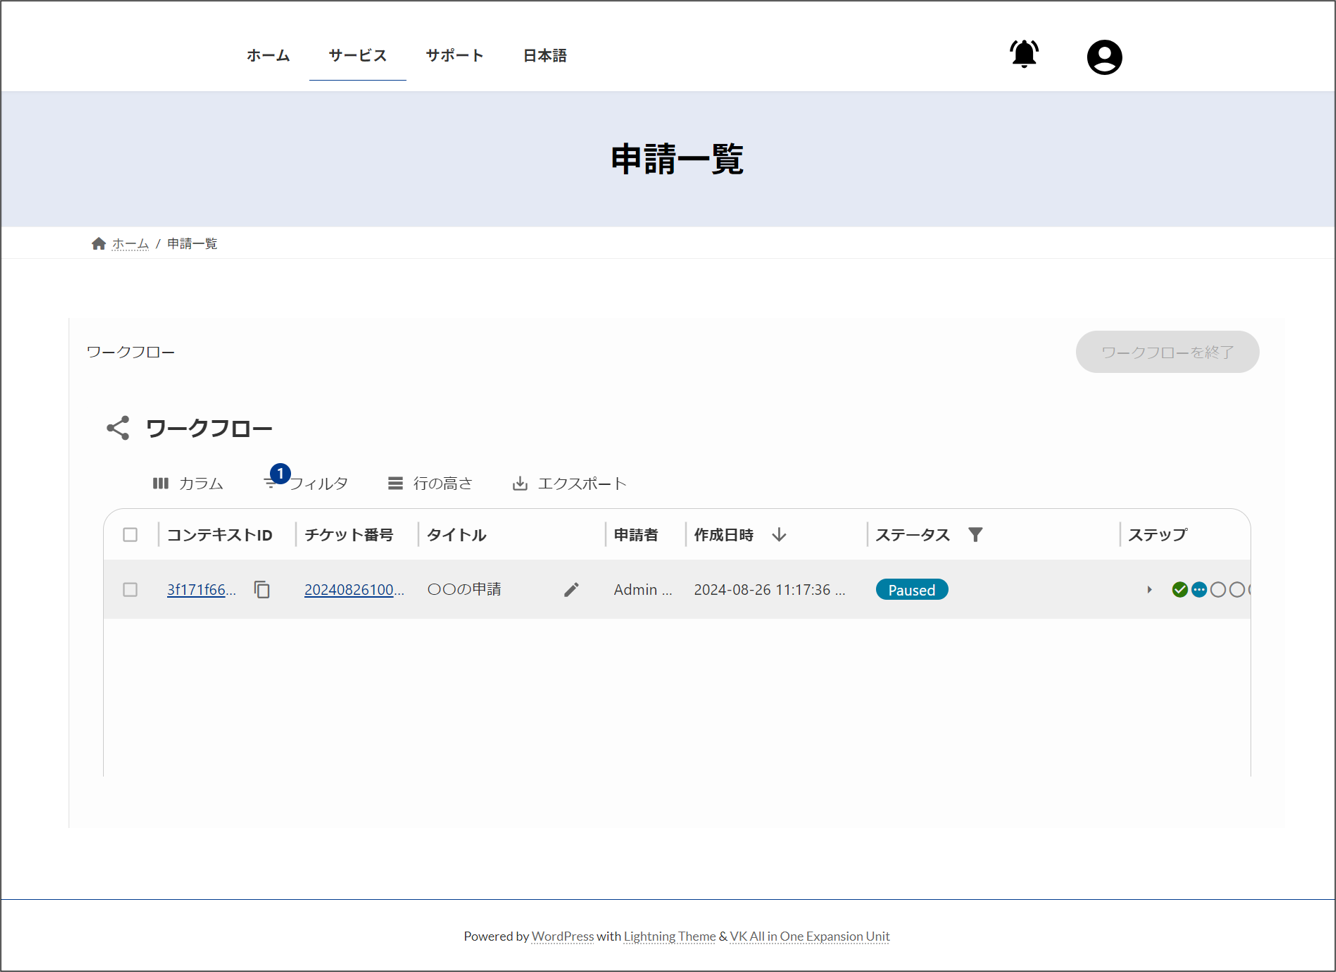Open the カラム column chooser
Image resolution: width=1336 pixels, height=972 pixels.
click(x=188, y=484)
